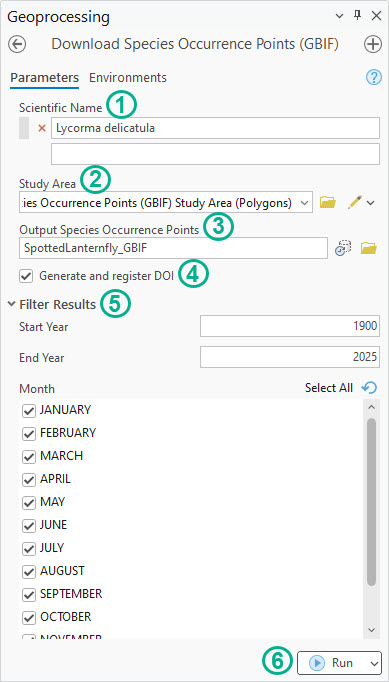Open tool help question mark icon
Viewport: 389px width, 682px height.
(x=373, y=78)
